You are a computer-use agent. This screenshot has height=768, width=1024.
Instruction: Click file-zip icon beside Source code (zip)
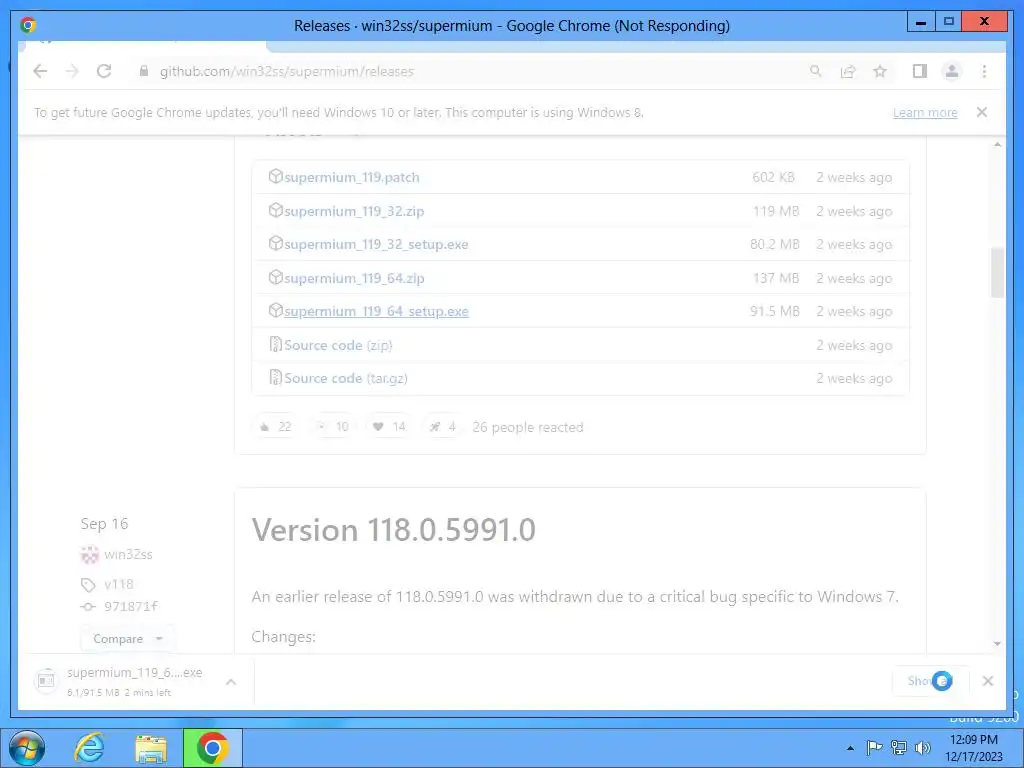276,344
